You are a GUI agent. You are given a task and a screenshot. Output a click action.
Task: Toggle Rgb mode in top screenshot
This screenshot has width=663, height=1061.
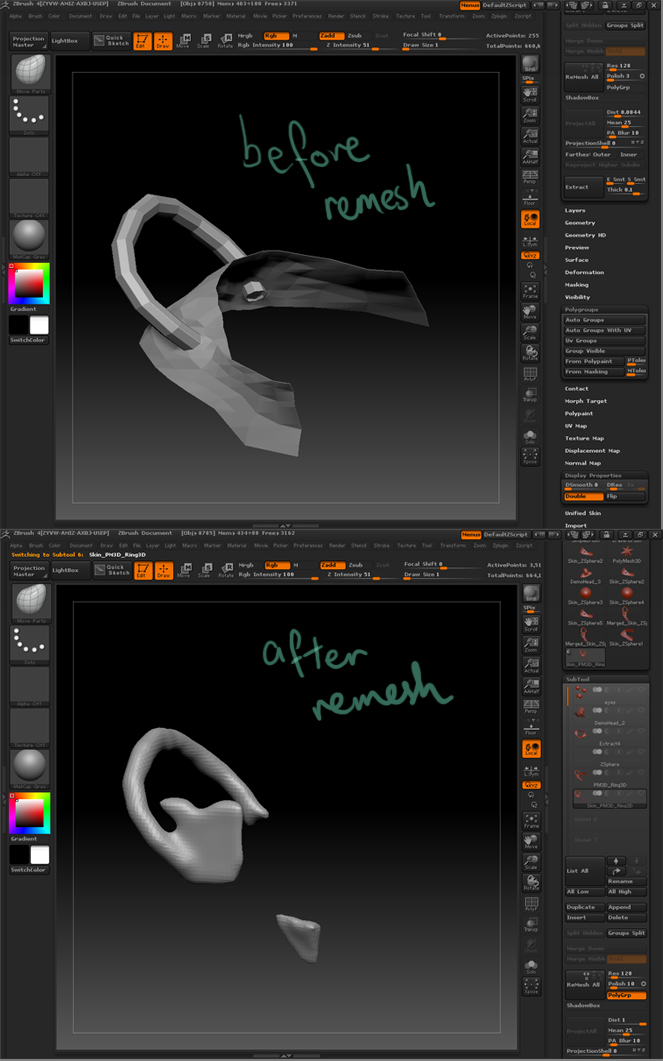coord(277,36)
